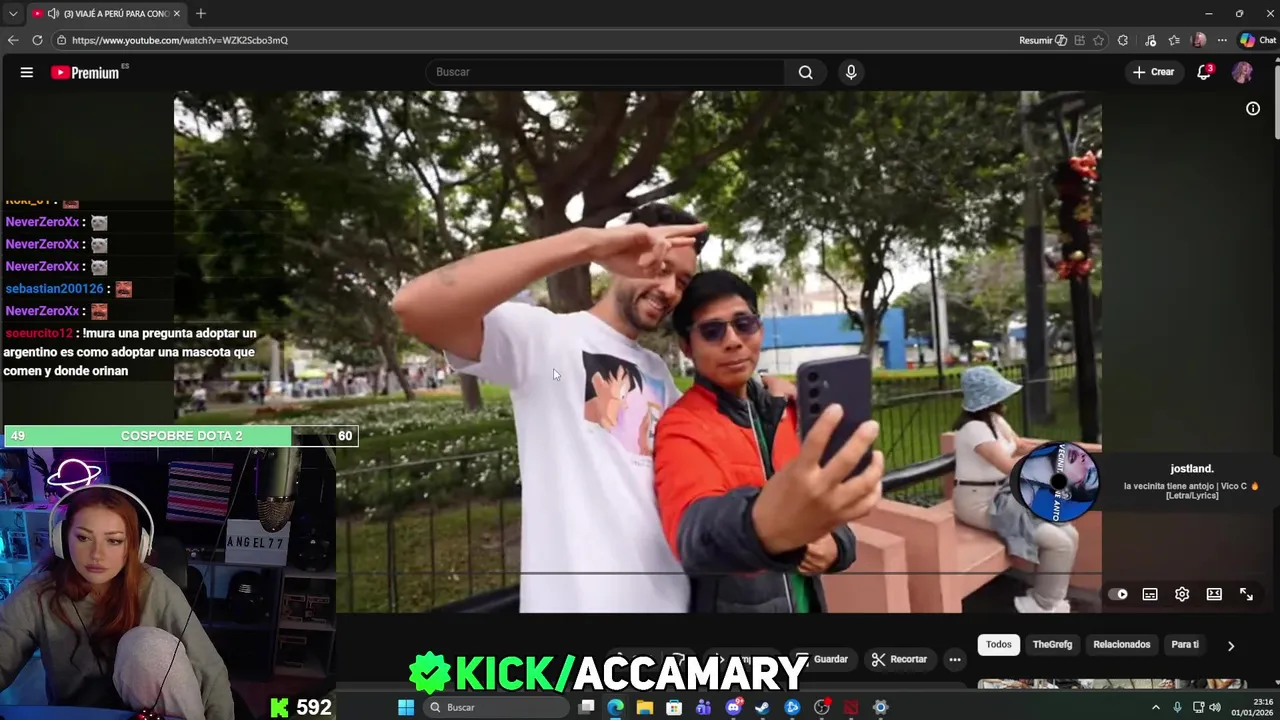
Task: Click the YouTube search magnifier button
Action: [x=805, y=72]
